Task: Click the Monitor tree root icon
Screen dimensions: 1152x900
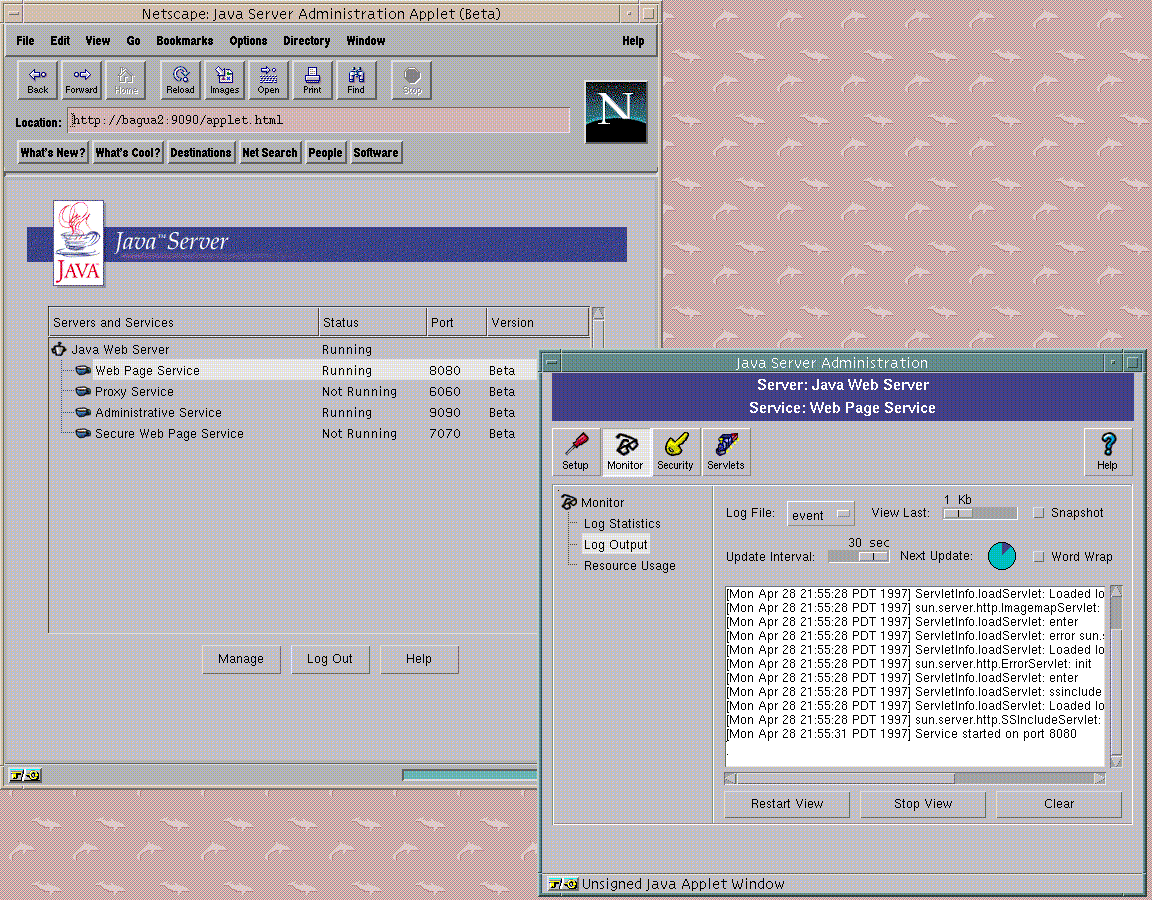Action: coord(569,503)
